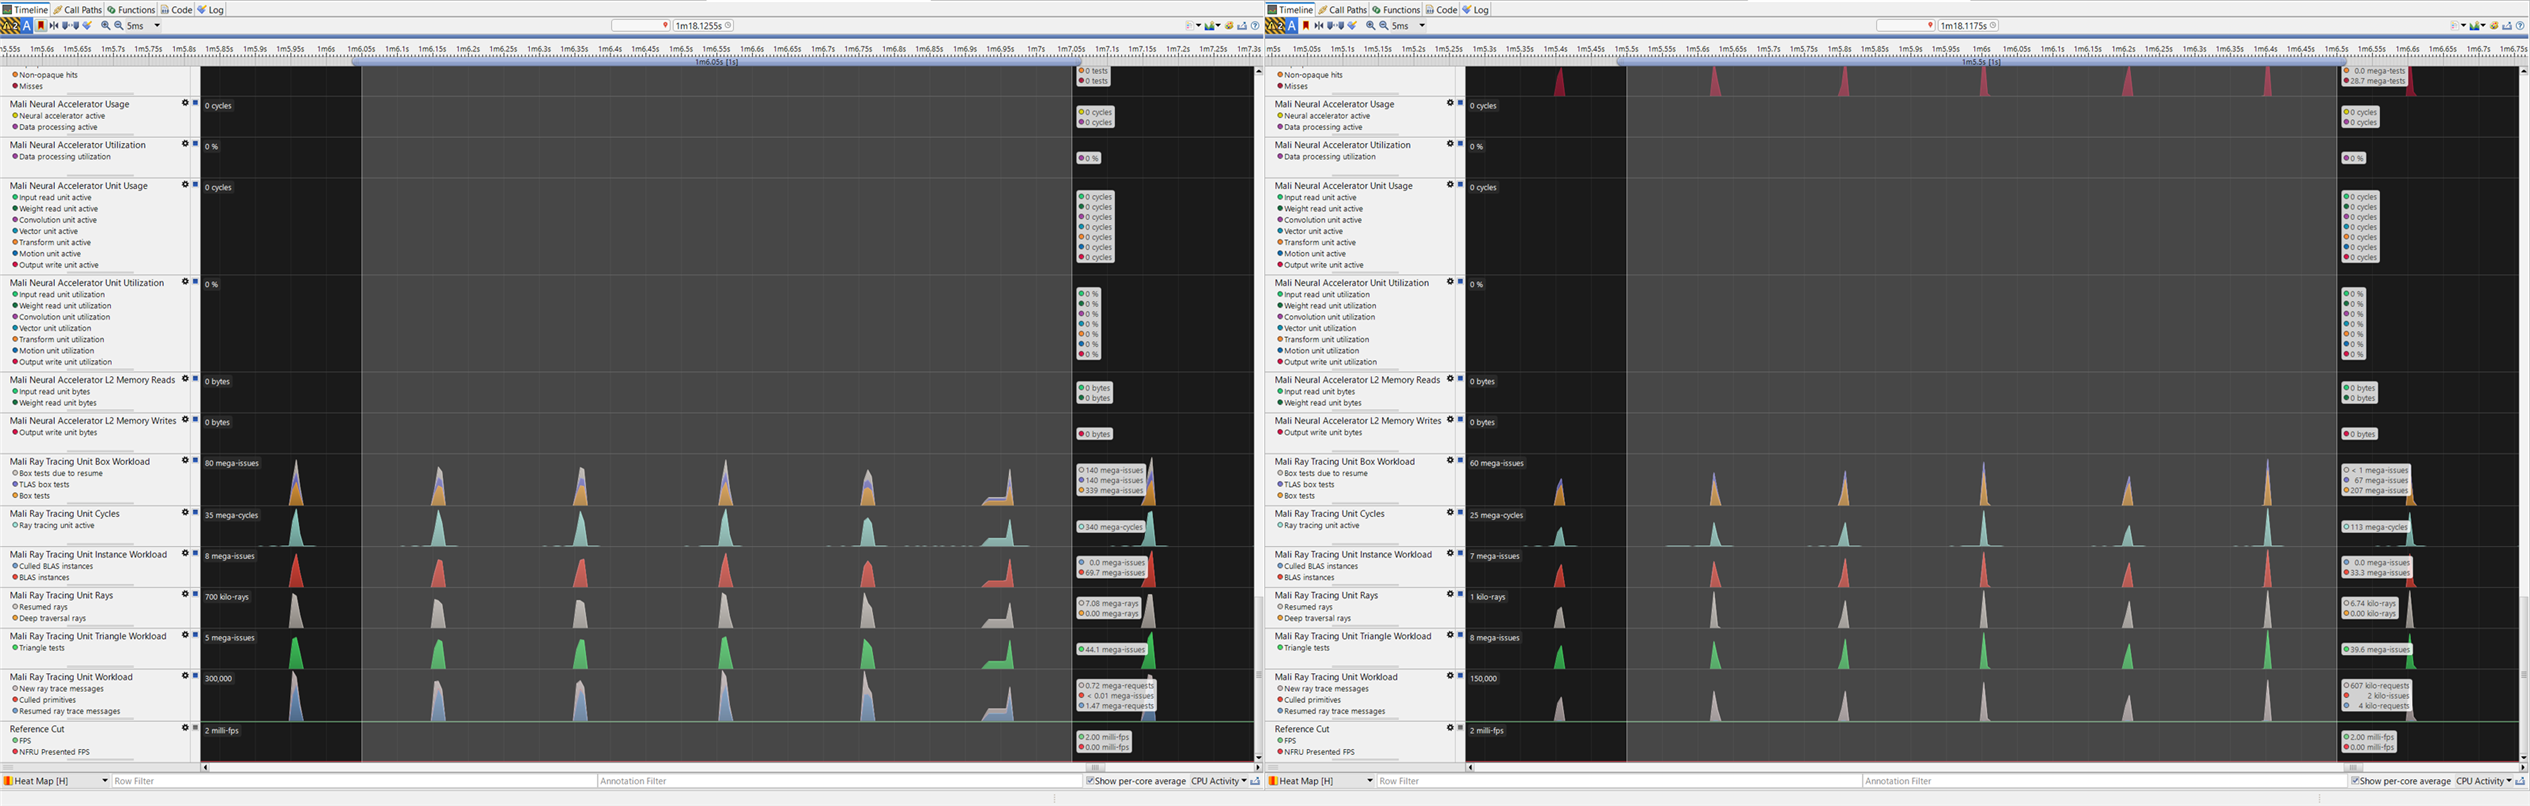Click gear icon of Mali Neural Accelerator Usage, left window
2530x806 pixels.
(185, 103)
